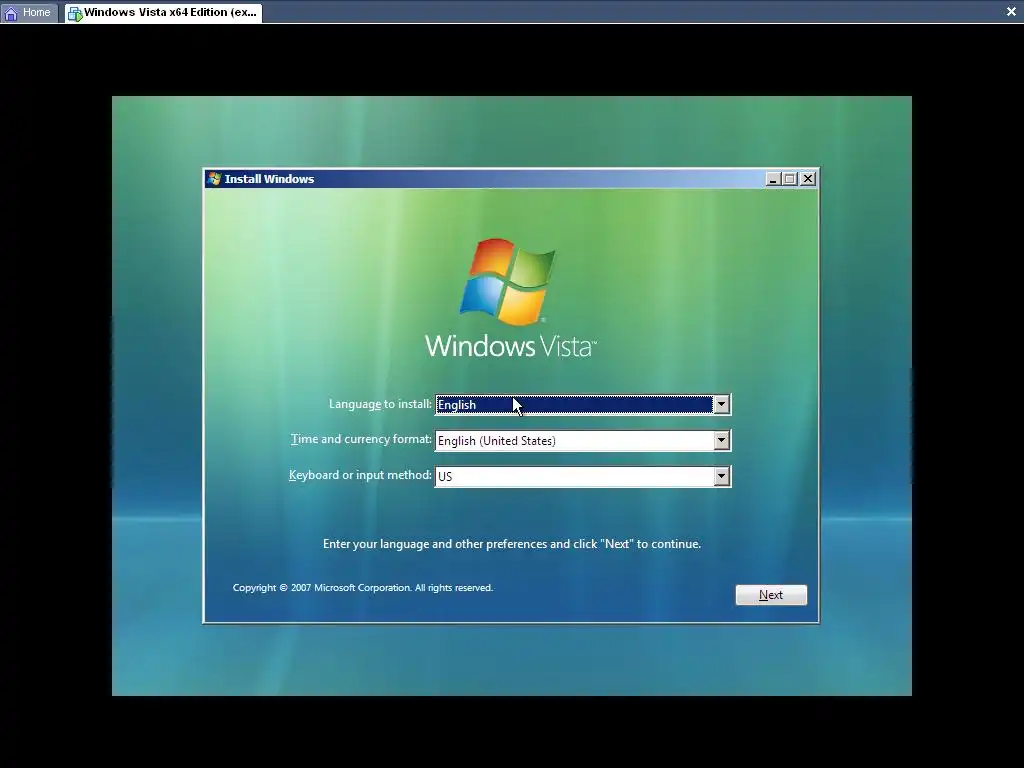Viewport: 1024px width, 768px height.
Task: Click the 'Keyboard or input method' label
Action: click(360, 475)
